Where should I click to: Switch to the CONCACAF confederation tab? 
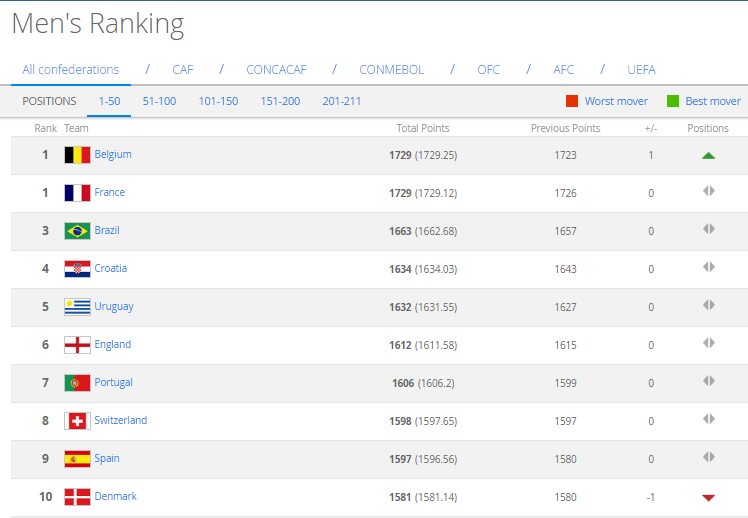click(x=276, y=70)
